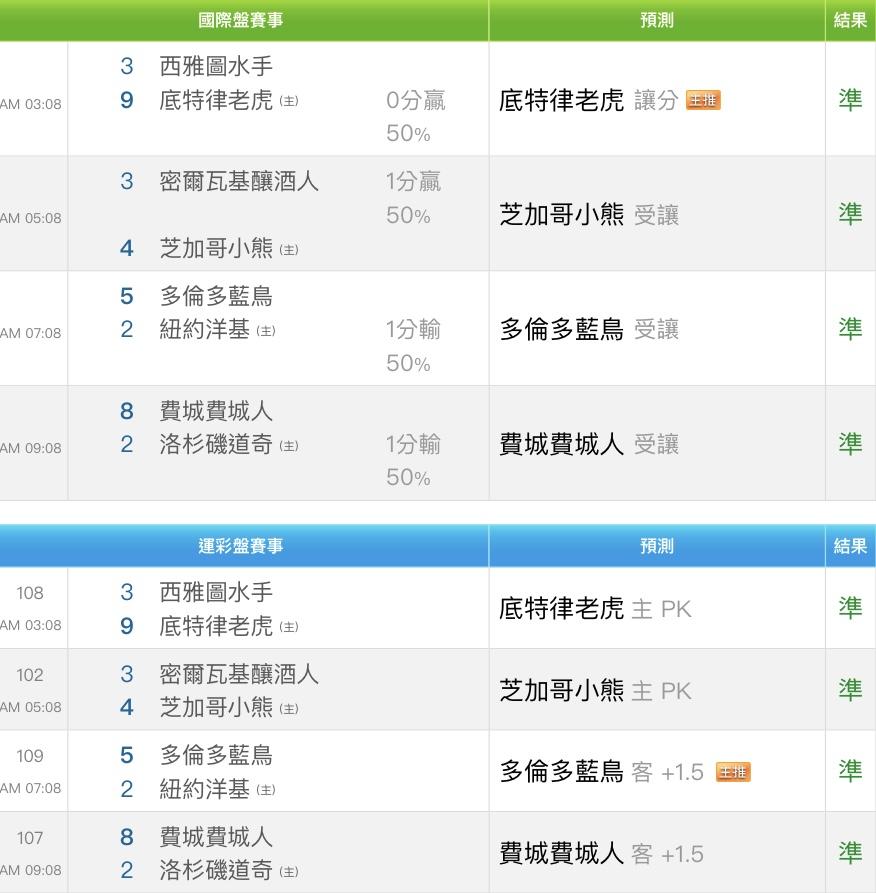Click 準 result for 底特律老虎 讓分

tap(850, 100)
